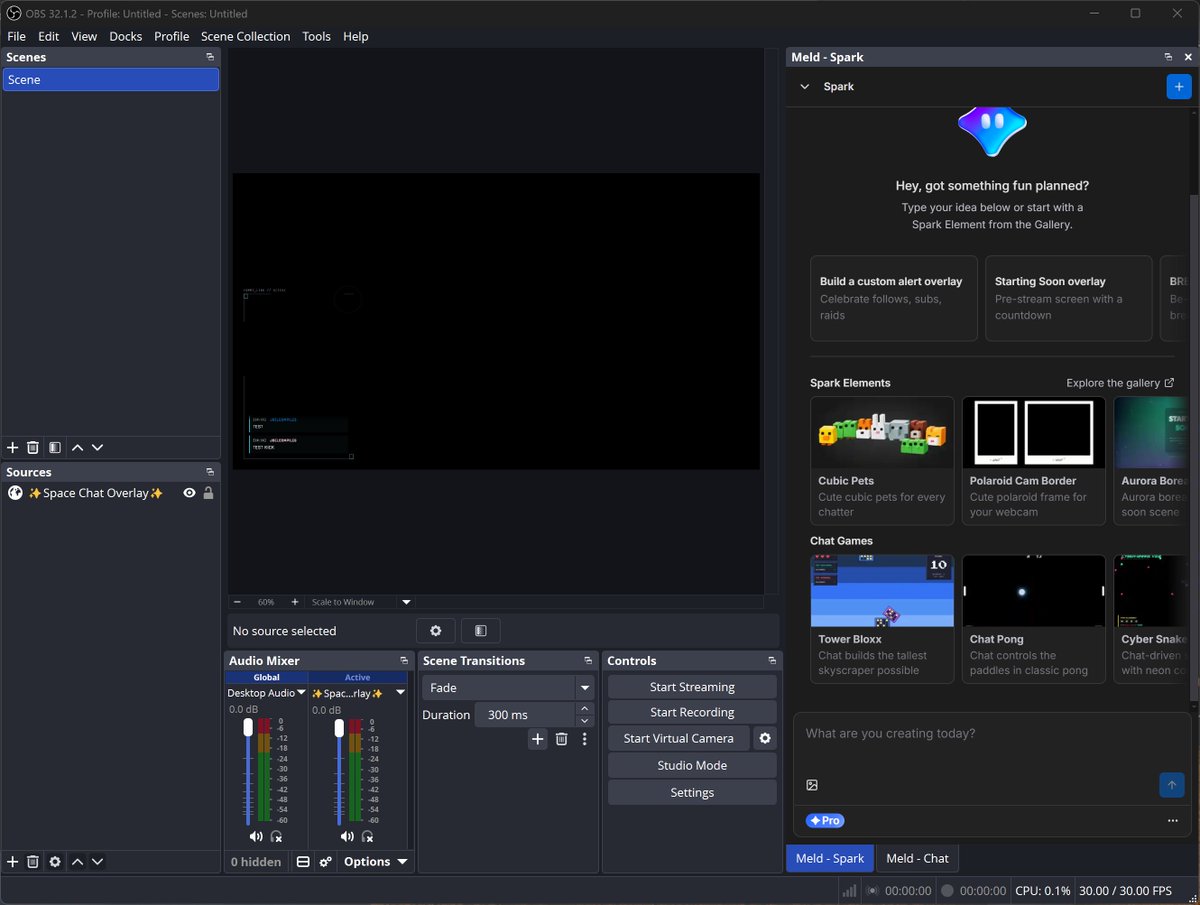Mute Space Chat Overlay audio speaker icon

[x=347, y=837]
